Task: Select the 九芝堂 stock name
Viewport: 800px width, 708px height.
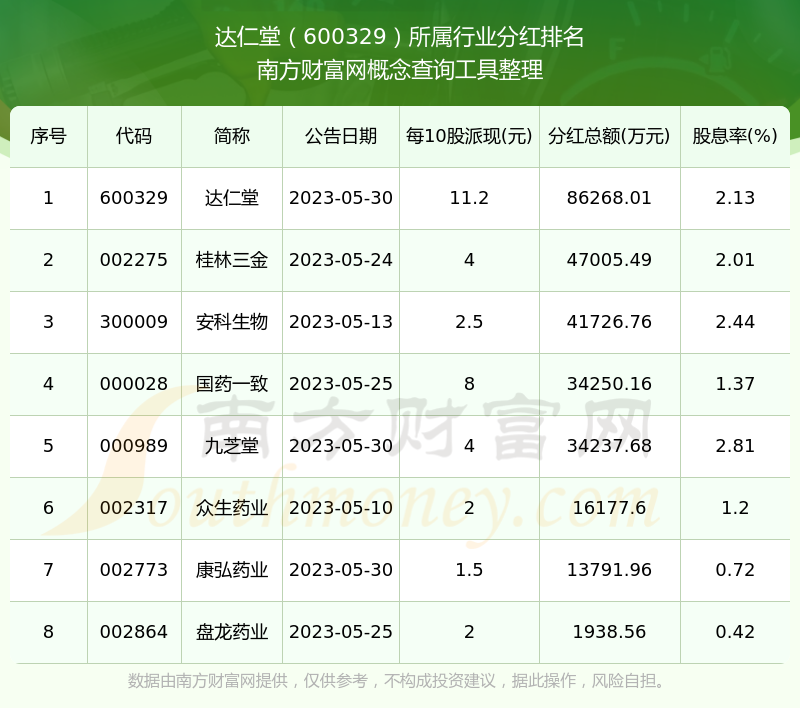Action: coord(232,446)
